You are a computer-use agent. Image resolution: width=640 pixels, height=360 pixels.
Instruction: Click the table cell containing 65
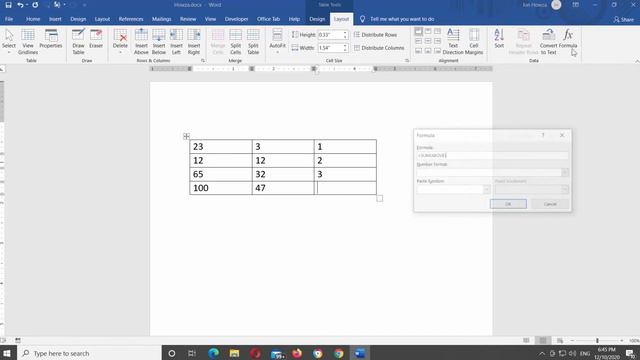[221, 174]
